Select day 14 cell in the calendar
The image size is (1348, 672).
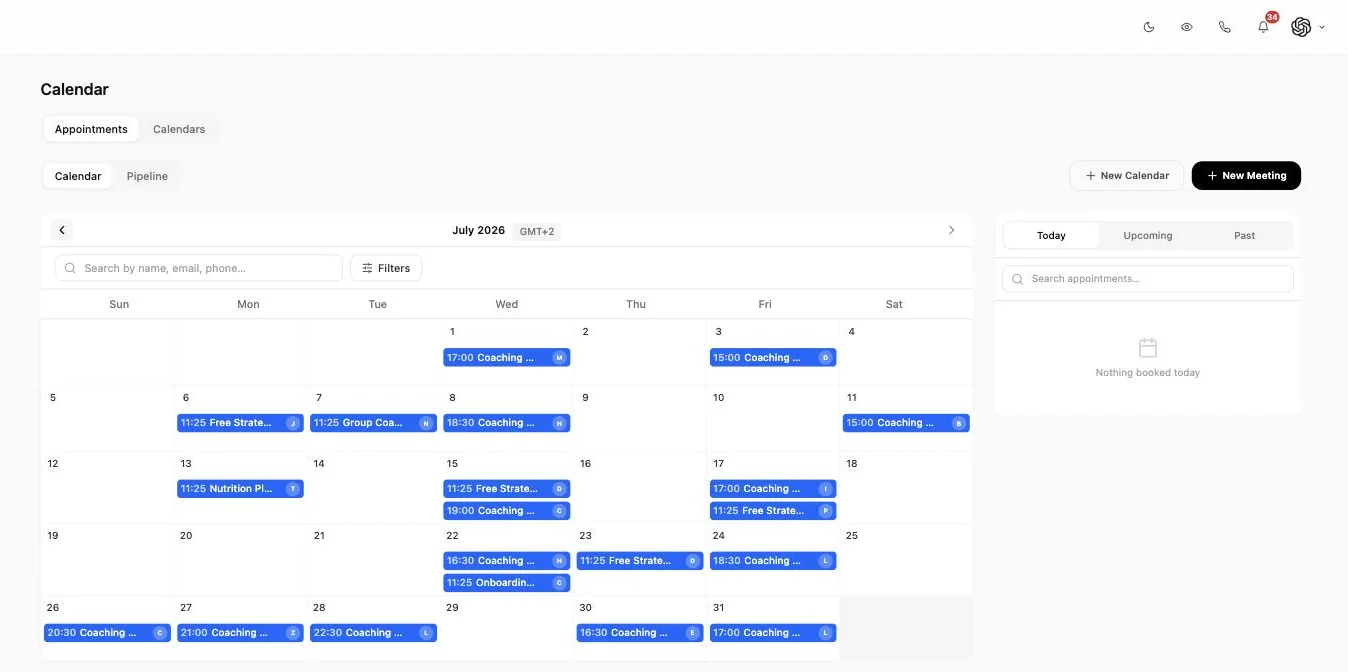(x=373, y=487)
